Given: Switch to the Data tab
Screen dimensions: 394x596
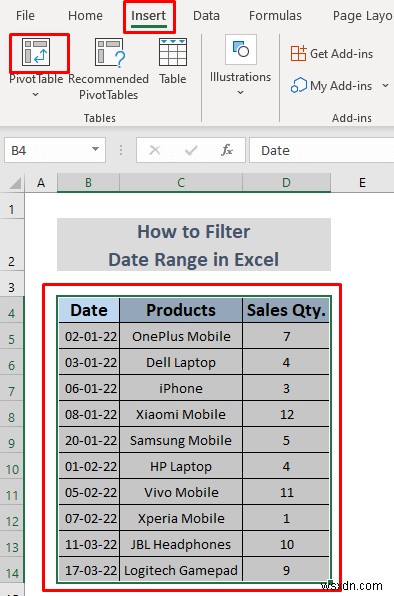Looking at the screenshot, I should (x=206, y=16).
